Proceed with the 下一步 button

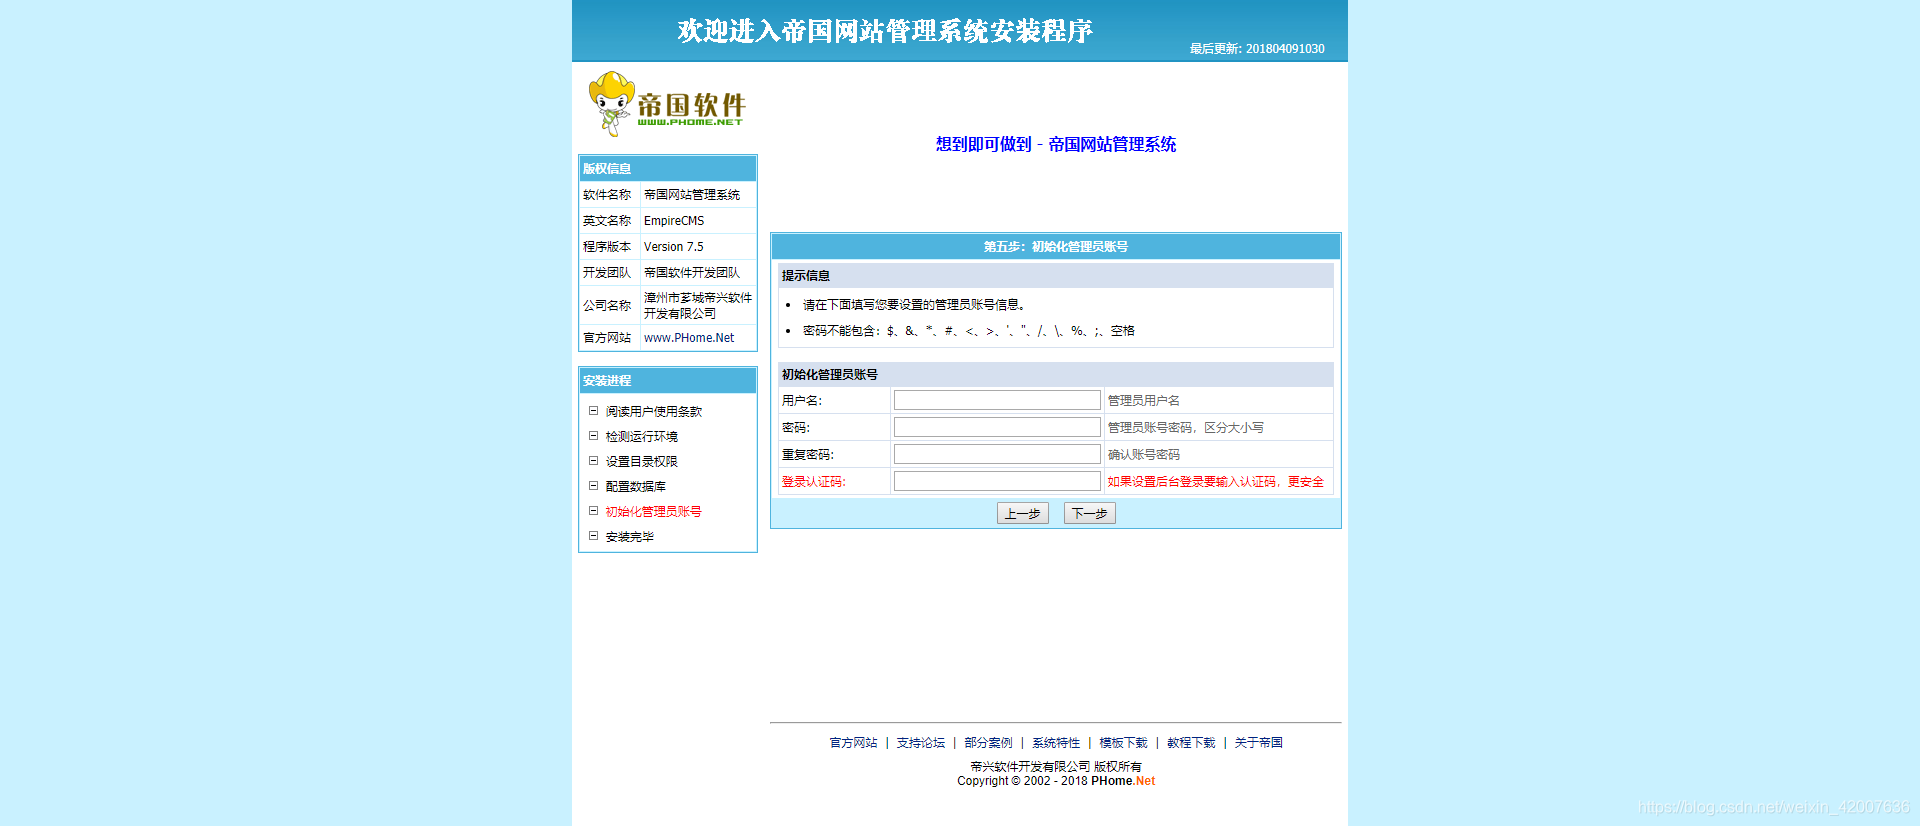[1090, 513]
